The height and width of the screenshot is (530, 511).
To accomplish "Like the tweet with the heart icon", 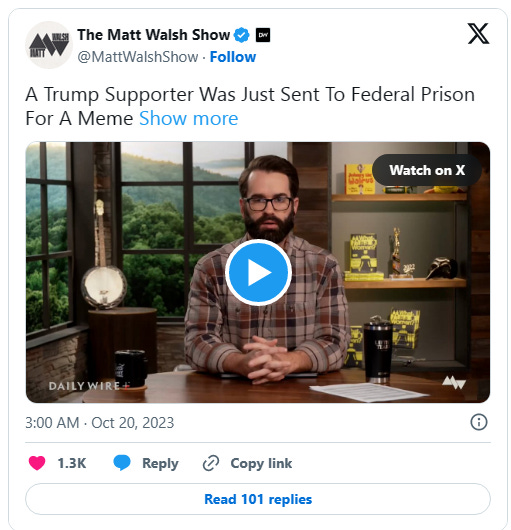I will pos(37,463).
